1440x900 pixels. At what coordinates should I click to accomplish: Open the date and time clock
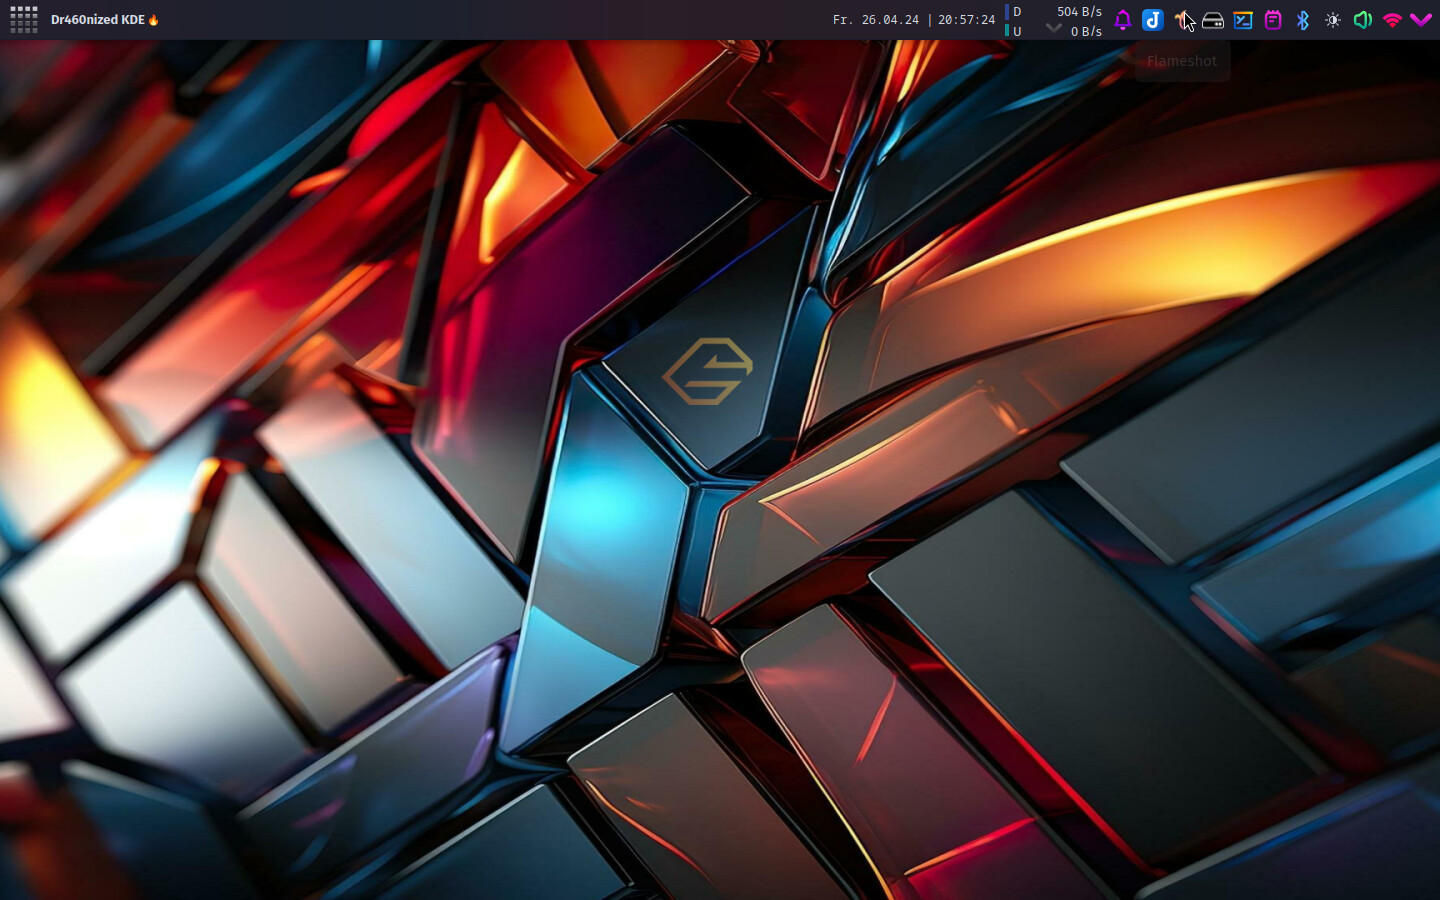point(913,20)
